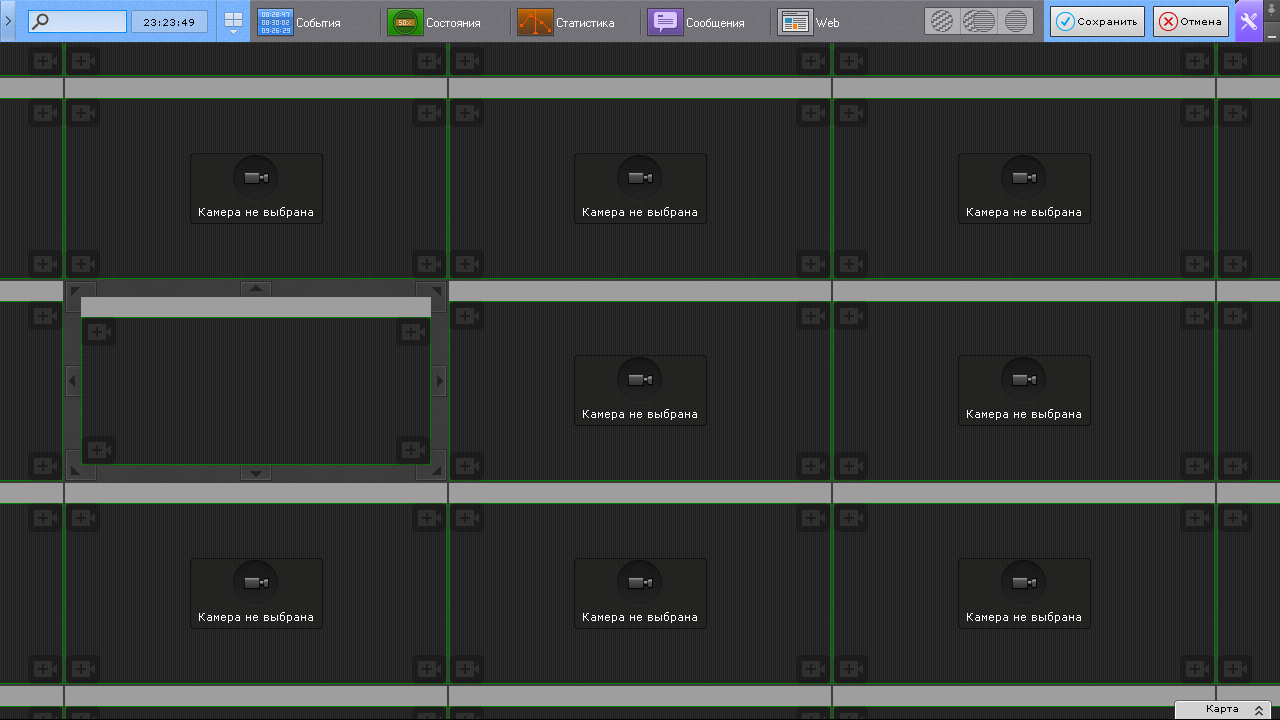
Task: Switch to the Сообщения tab
Action: (715, 23)
